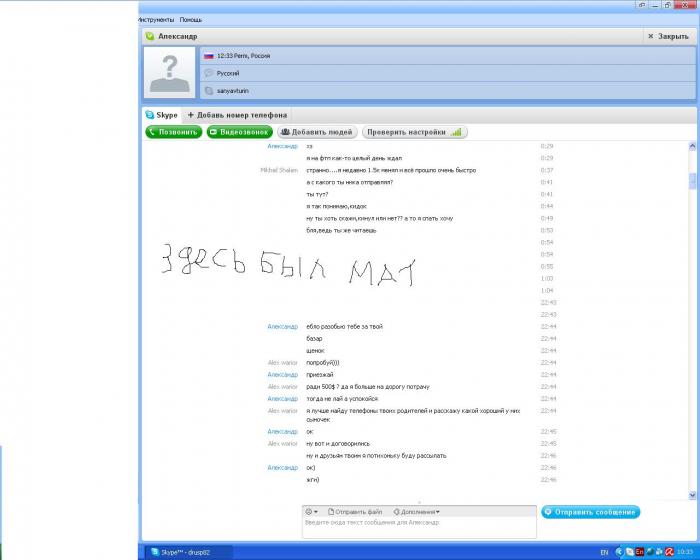Click the Skype name text sanyavturin
Screen dimensions: 700x560
[233, 91]
